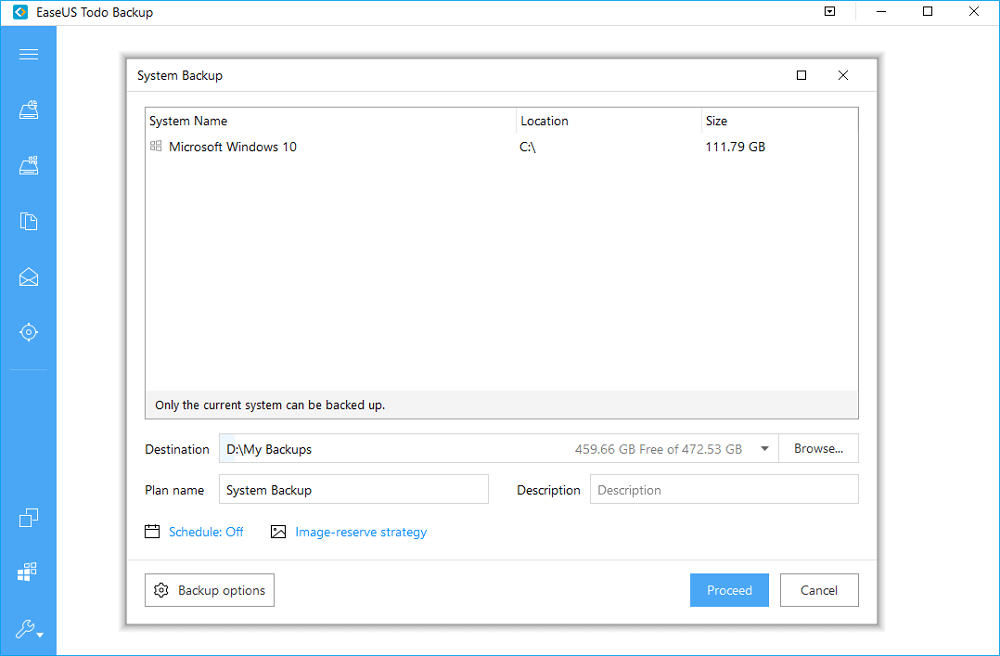Focus the Description input field
This screenshot has width=1000, height=656.
coord(724,490)
